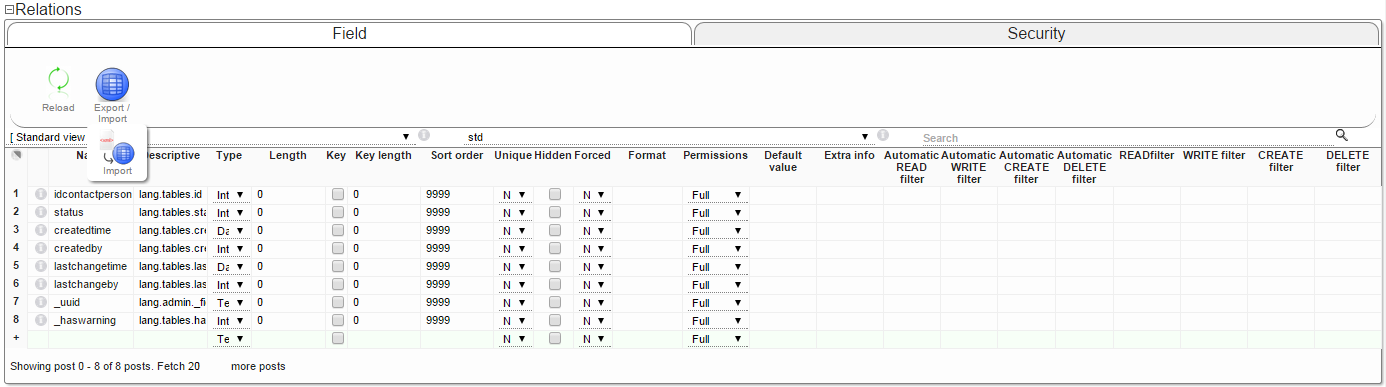Image resolution: width=1386 pixels, height=387 pixels.
Task: Select the _haswarning name cell
Action: point(92,321)
